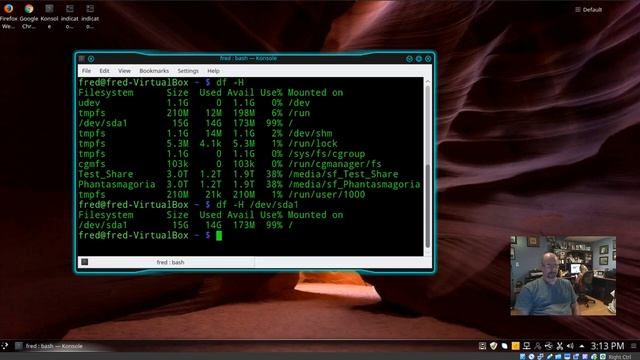Open the Edit menu in Konsole
The image size is (640, 360).
(104, 71)
